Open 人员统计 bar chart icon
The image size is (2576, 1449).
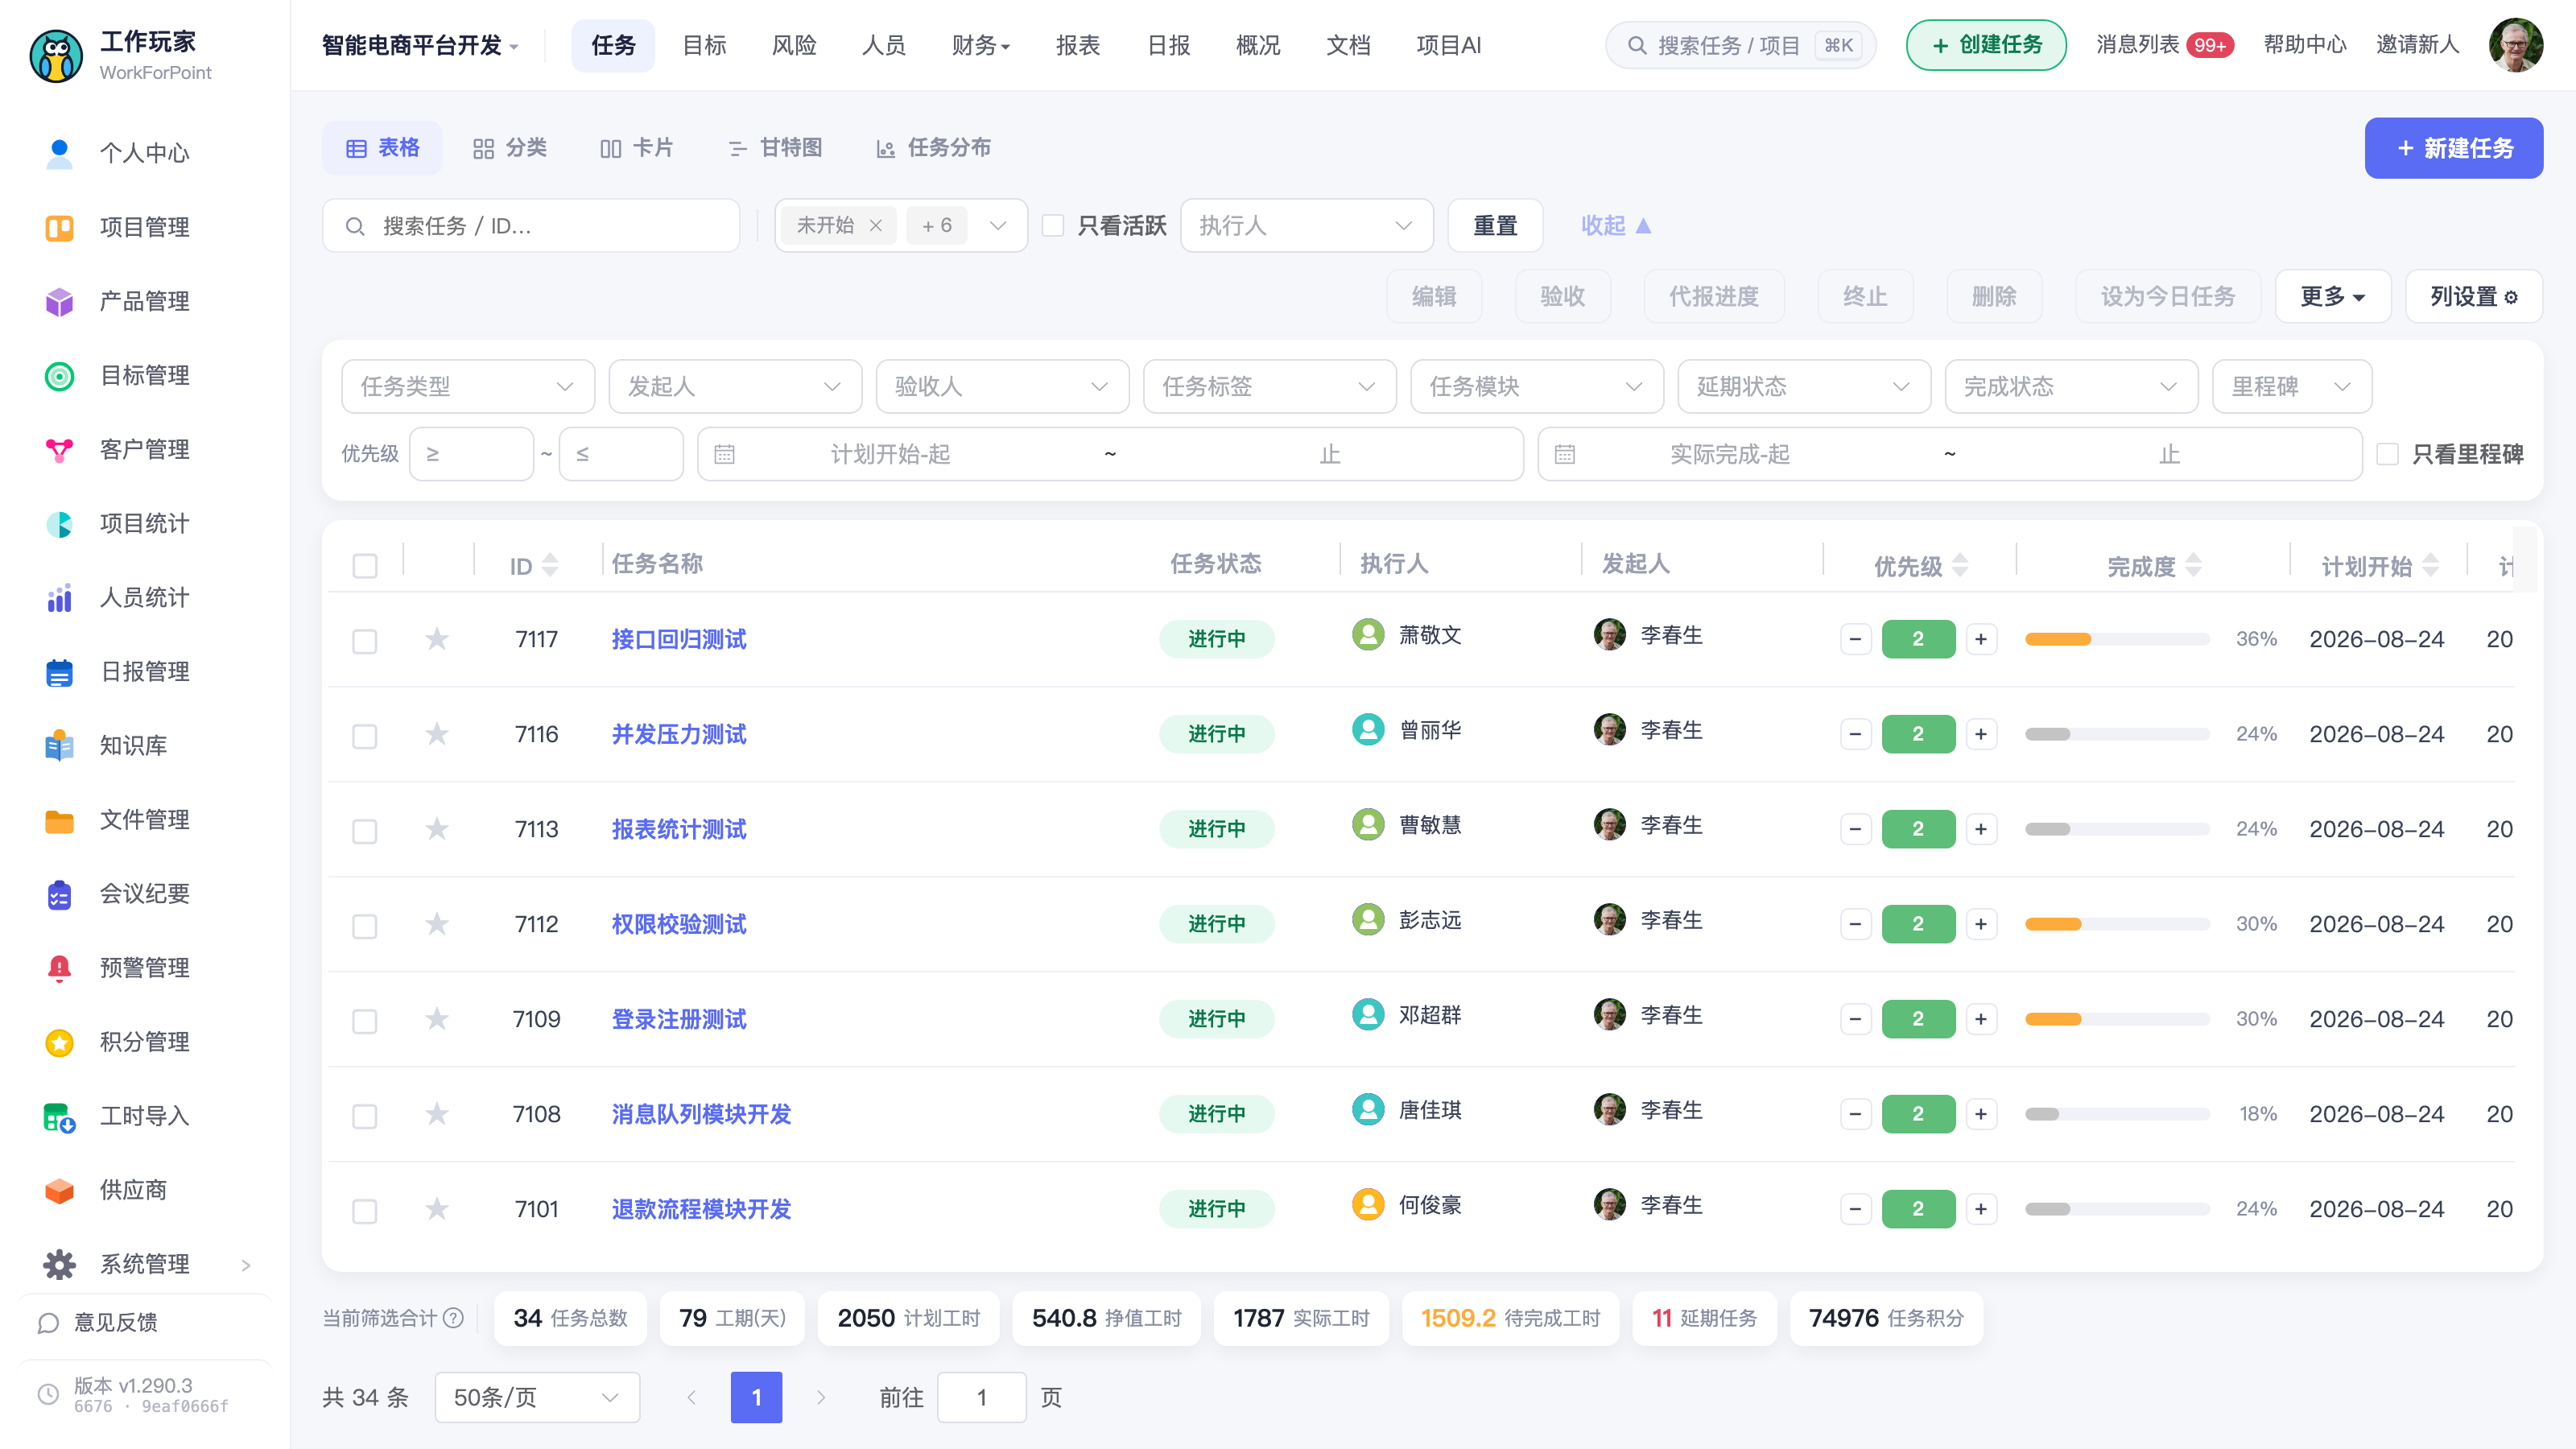pyautogui.click(x=59, y=597)
